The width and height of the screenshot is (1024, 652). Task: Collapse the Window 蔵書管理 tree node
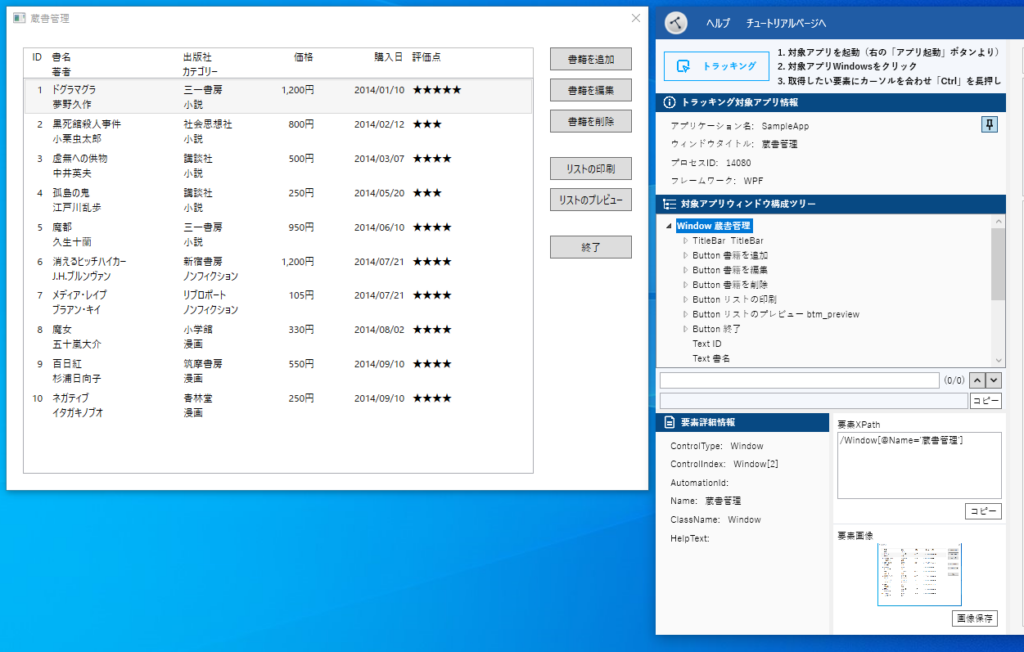[668, 226]
